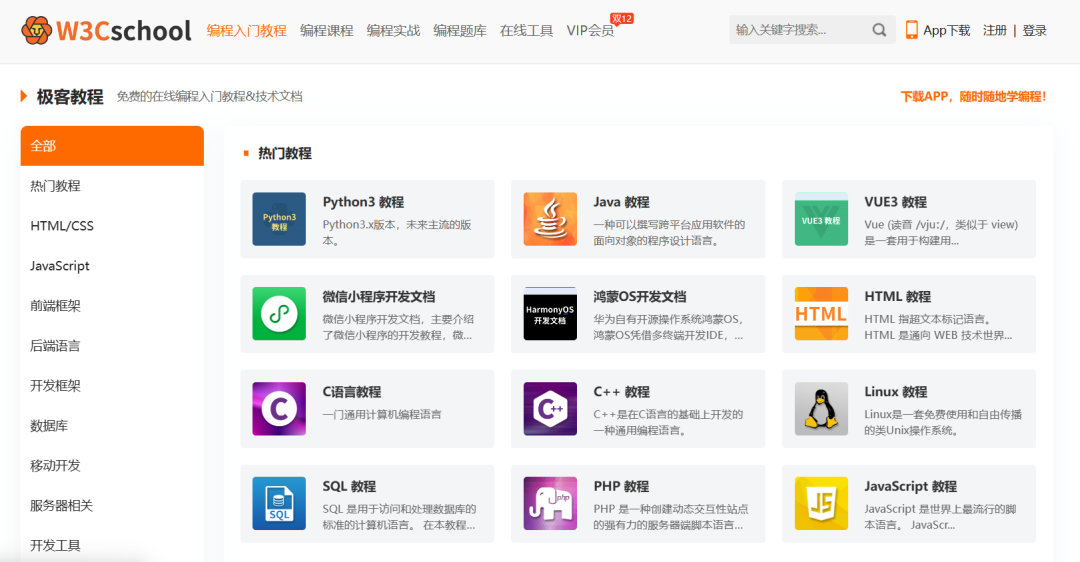Click description Python3.x版本，未来主流的版本
This screenshot has width=1080, height=562.
[x=397, y=233]
